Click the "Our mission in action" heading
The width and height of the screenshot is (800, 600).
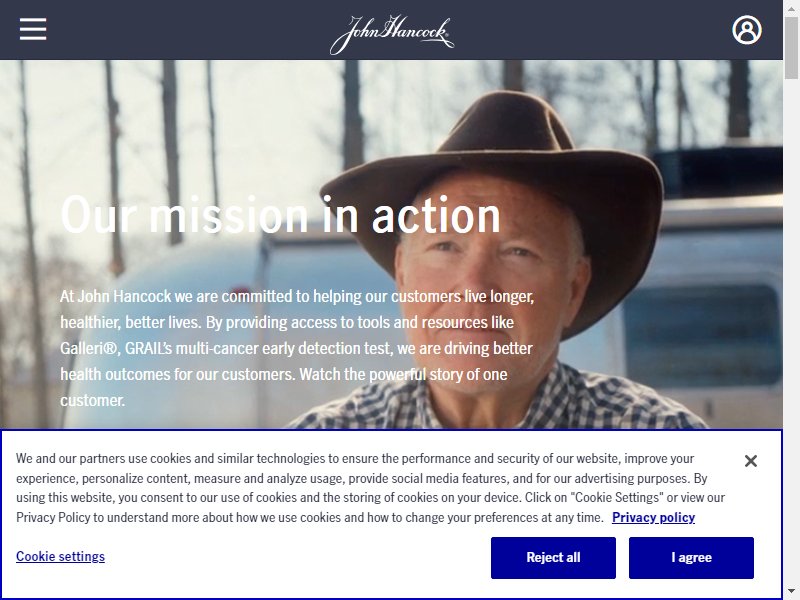click(x=280, y=215)
